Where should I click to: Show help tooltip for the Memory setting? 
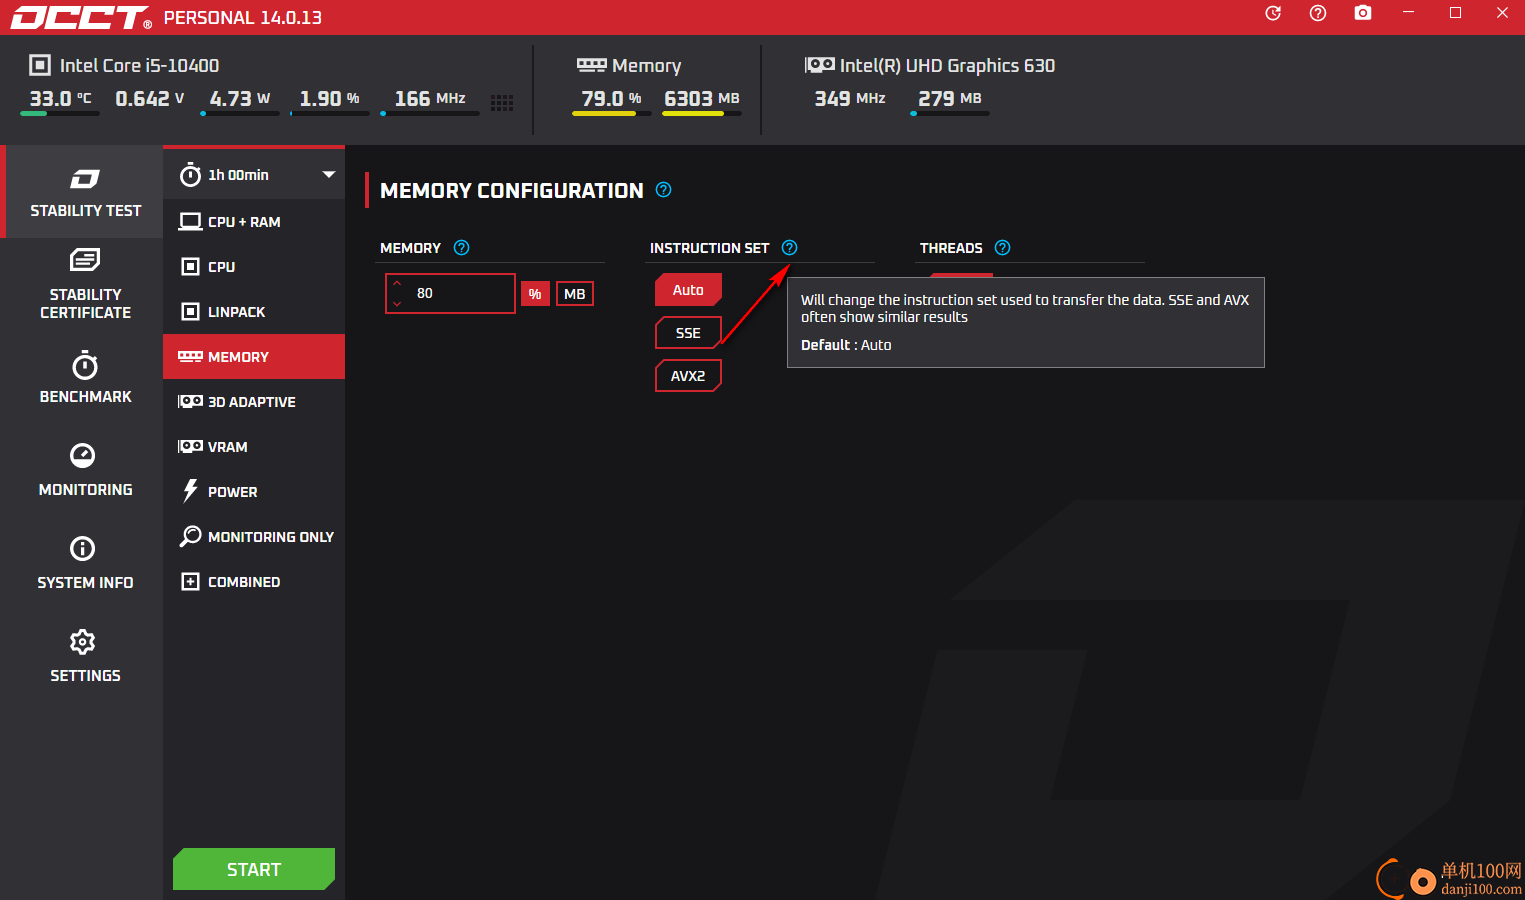point(461,248)
